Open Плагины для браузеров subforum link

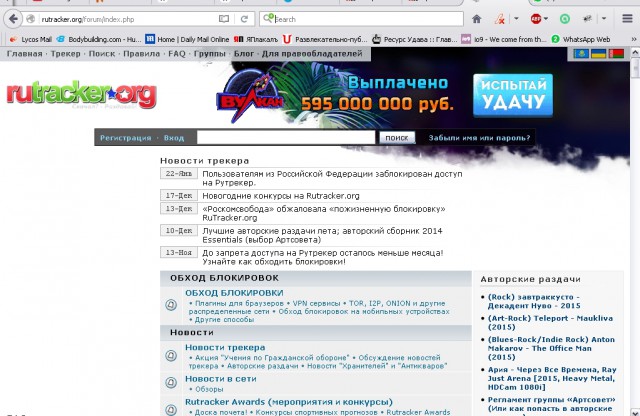tap(239, 303)
